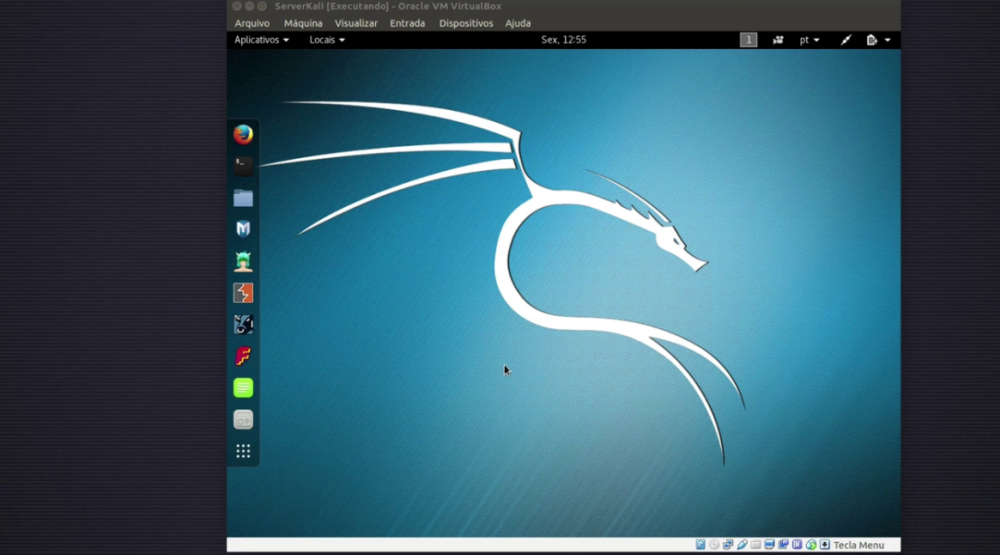The image size is (1000, 555).
Task: Open Maltego from the dock
Action: [x=243, y=324]
